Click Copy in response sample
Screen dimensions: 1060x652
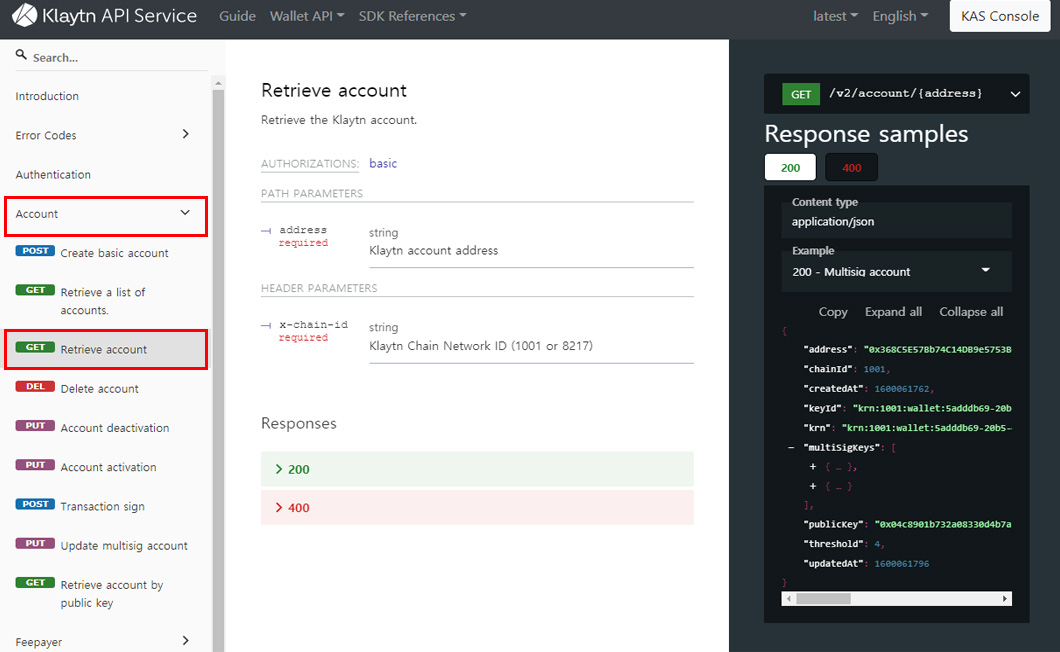click(833, 312)
